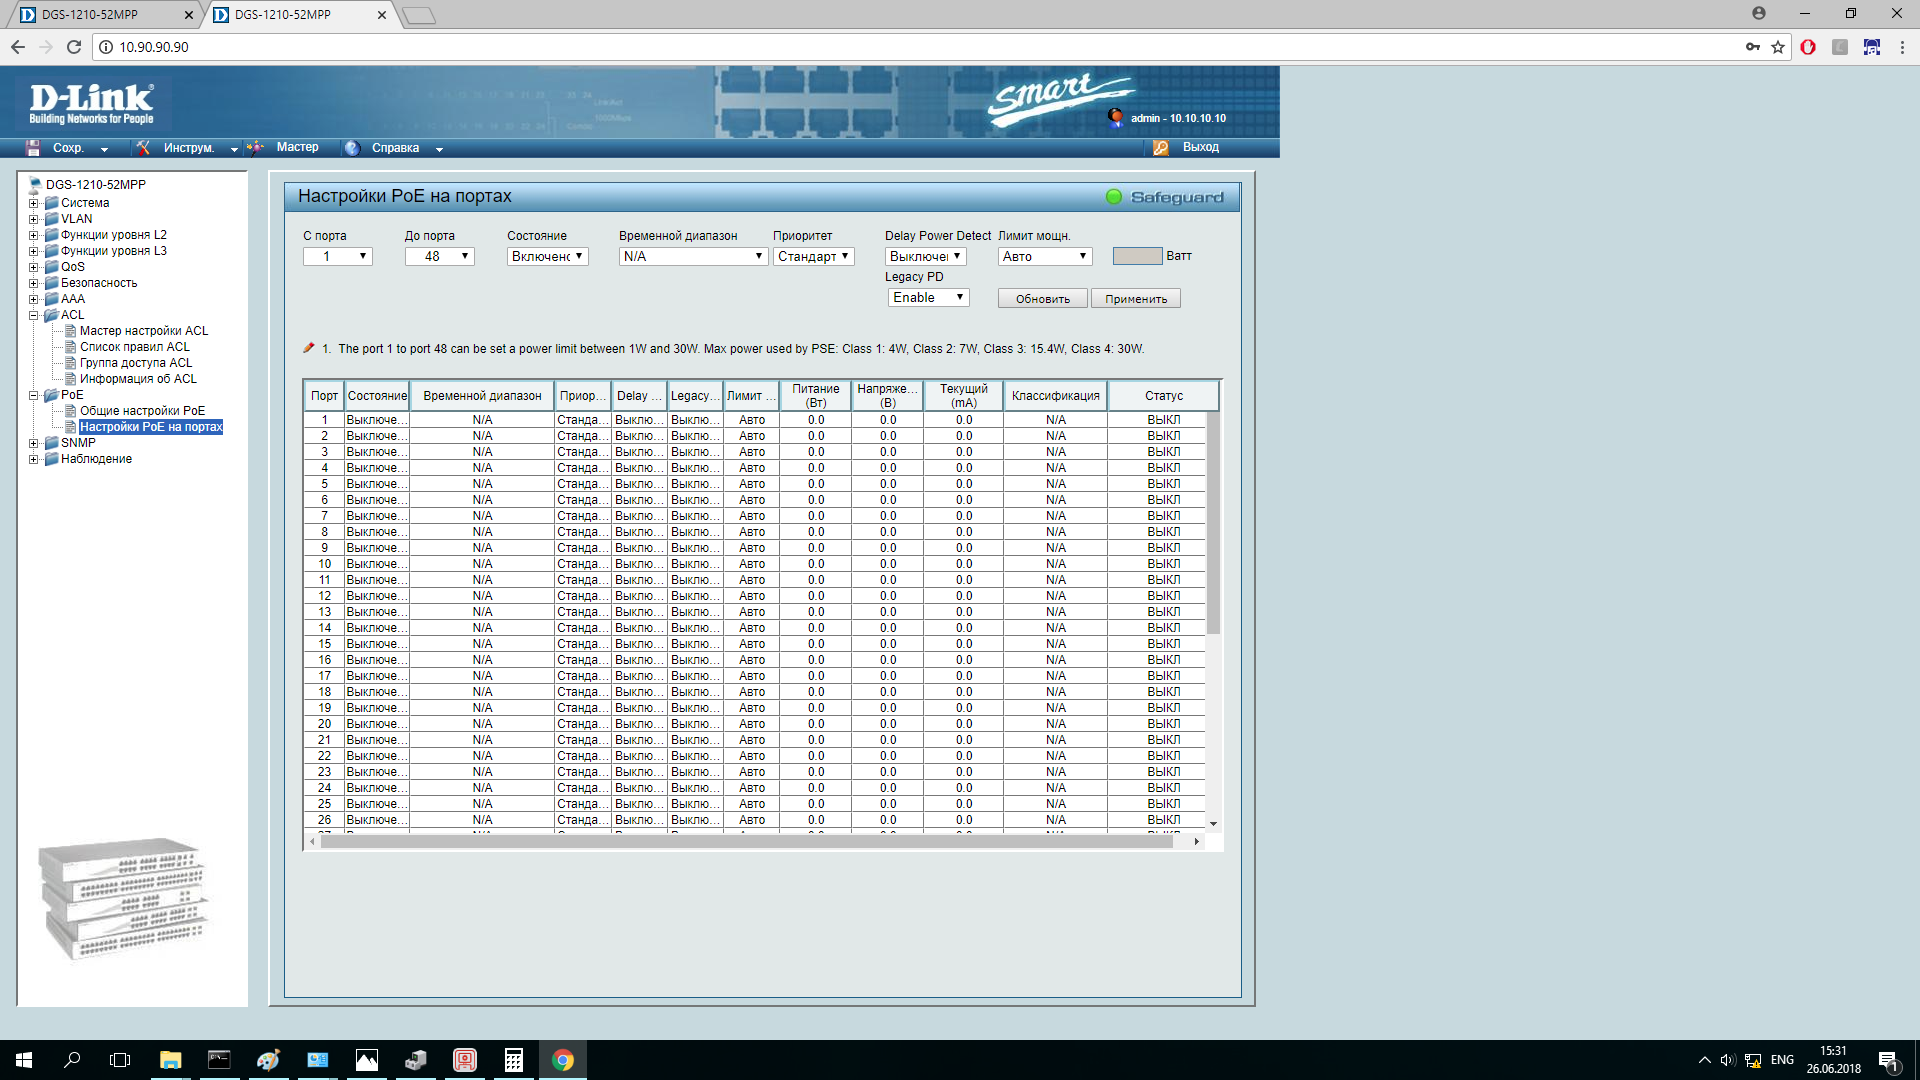Viewport: 1920px width, 1080px height.
Task: Collapse the ACL tree folder
Action: 34,315
